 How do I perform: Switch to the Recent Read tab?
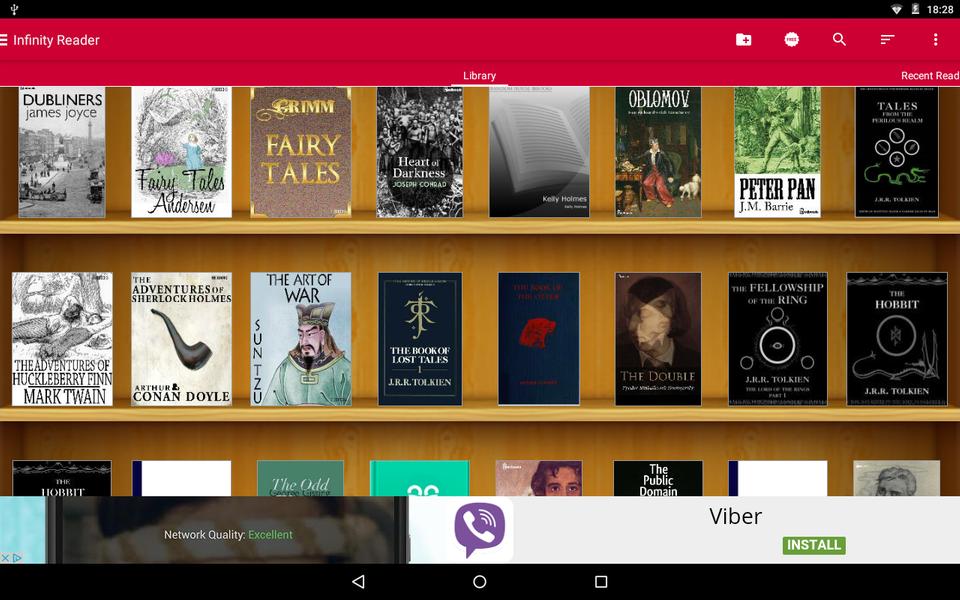pyautogui.click(x=930, y=76)
